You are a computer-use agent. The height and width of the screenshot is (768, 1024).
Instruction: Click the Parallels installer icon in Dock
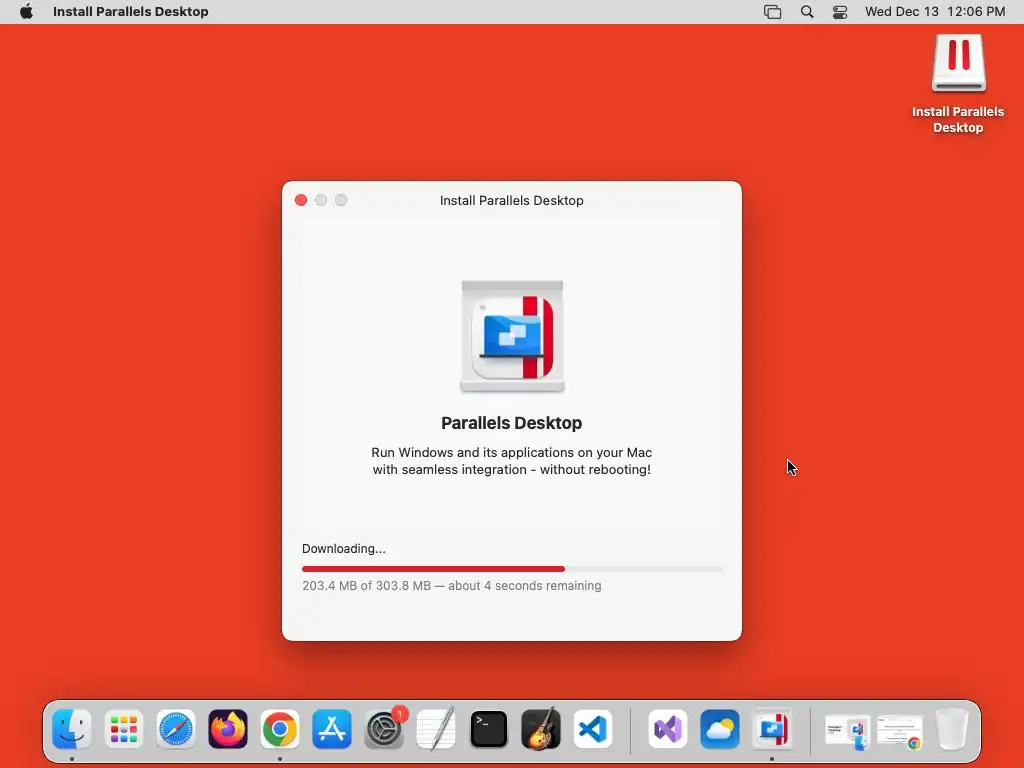[x=772, y=729]
